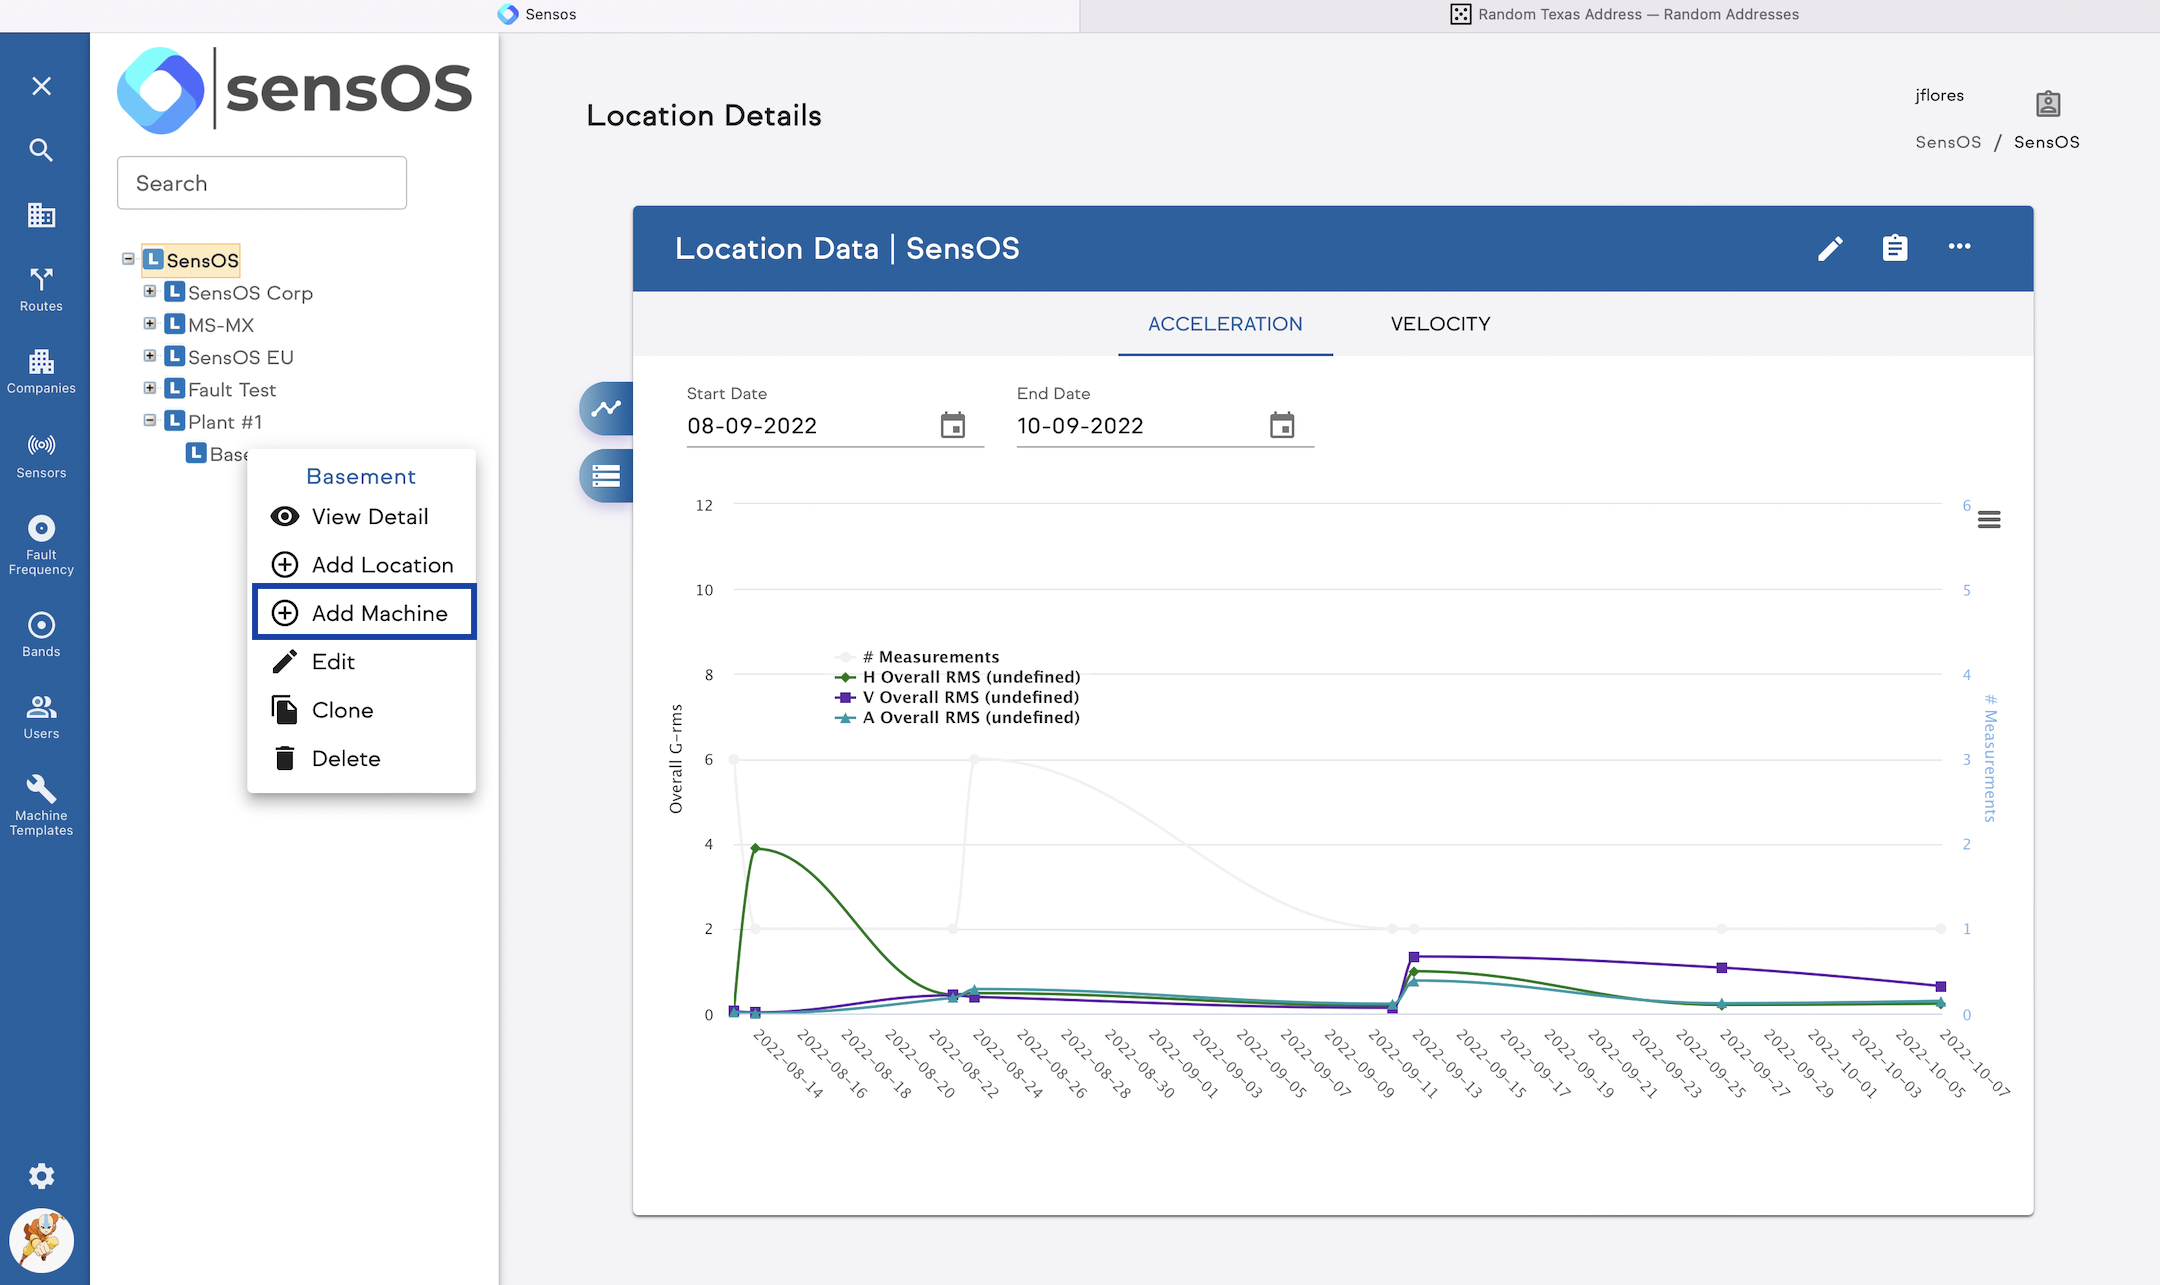Click the first SensOS breadcrumb link

coord(1948,142)
